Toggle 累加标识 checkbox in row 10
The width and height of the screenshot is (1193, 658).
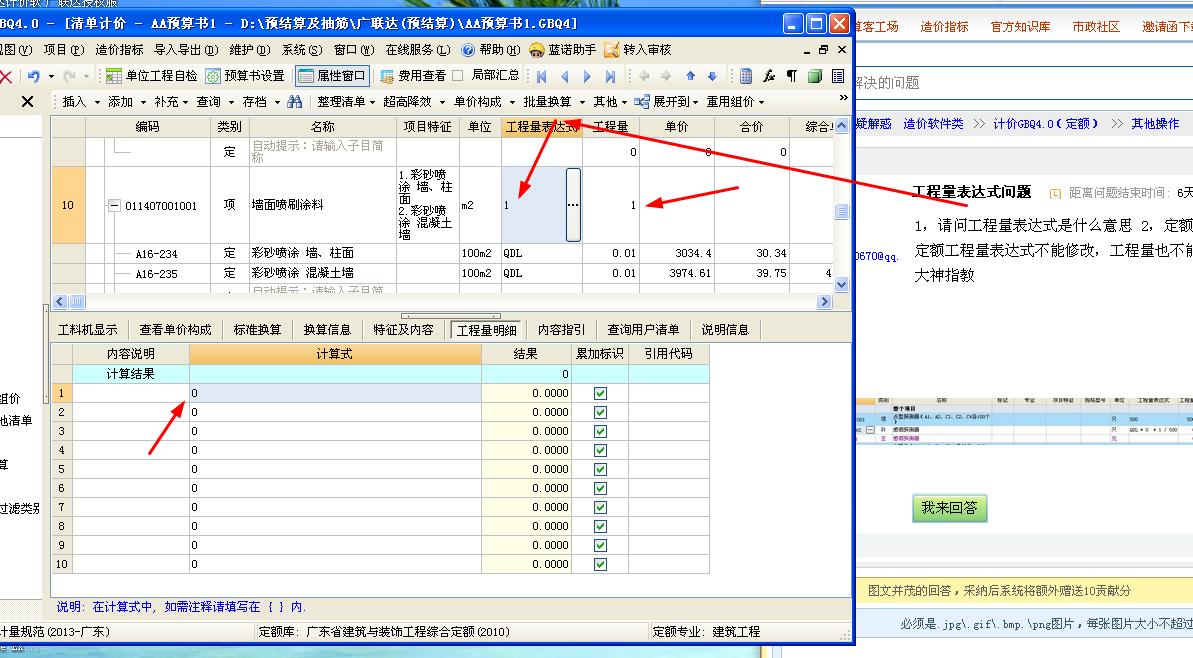tap(600, 564)
